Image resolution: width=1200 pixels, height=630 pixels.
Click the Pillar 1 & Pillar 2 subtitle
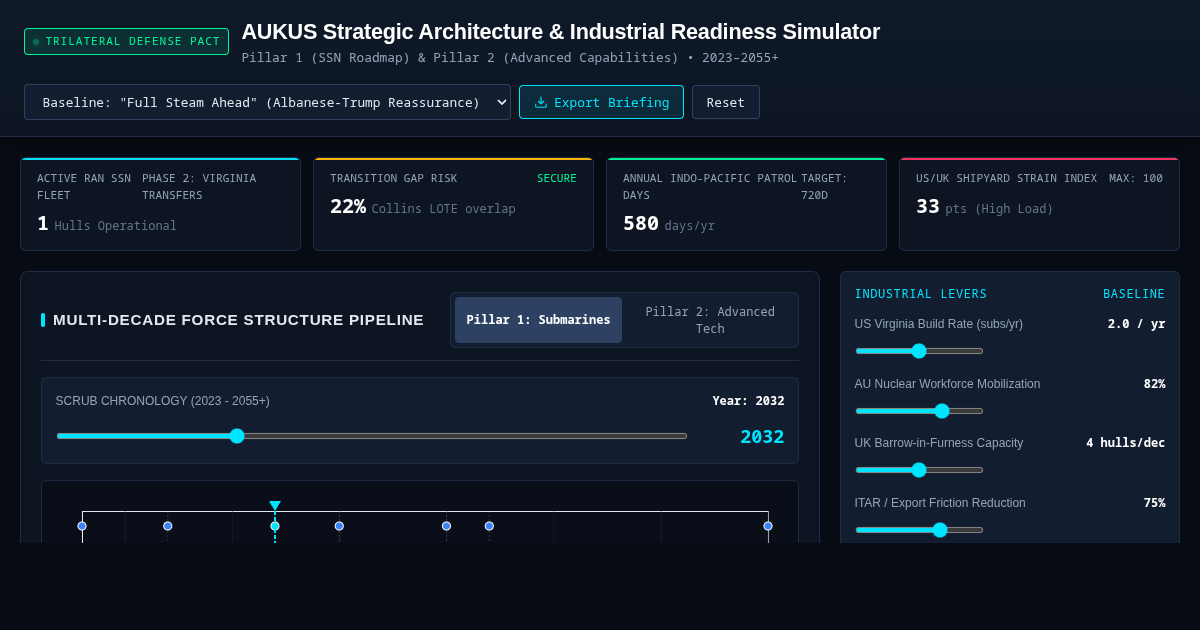510,58
